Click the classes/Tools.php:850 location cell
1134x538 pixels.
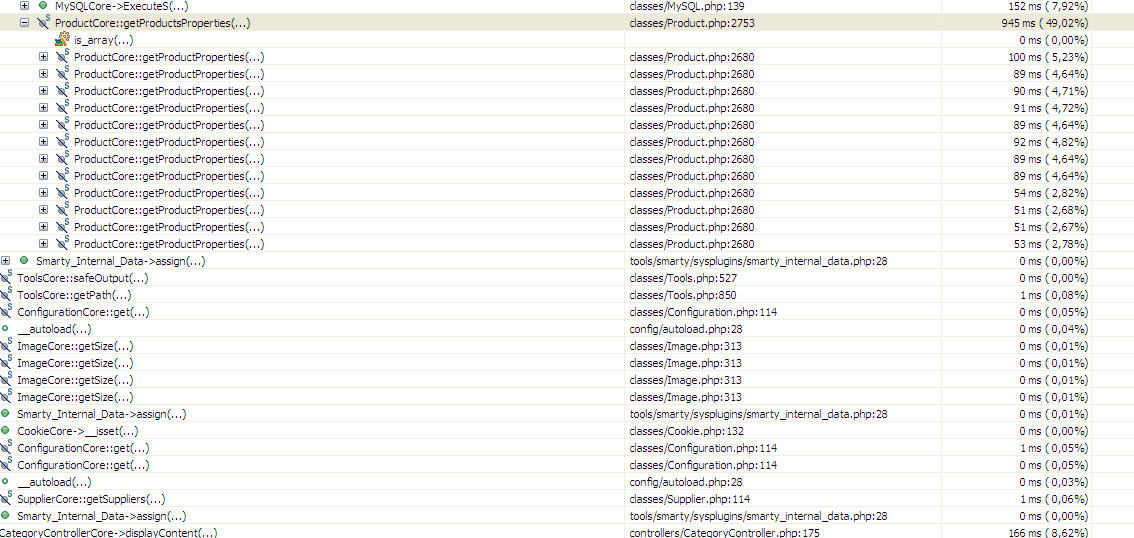(x=681, y=295)
